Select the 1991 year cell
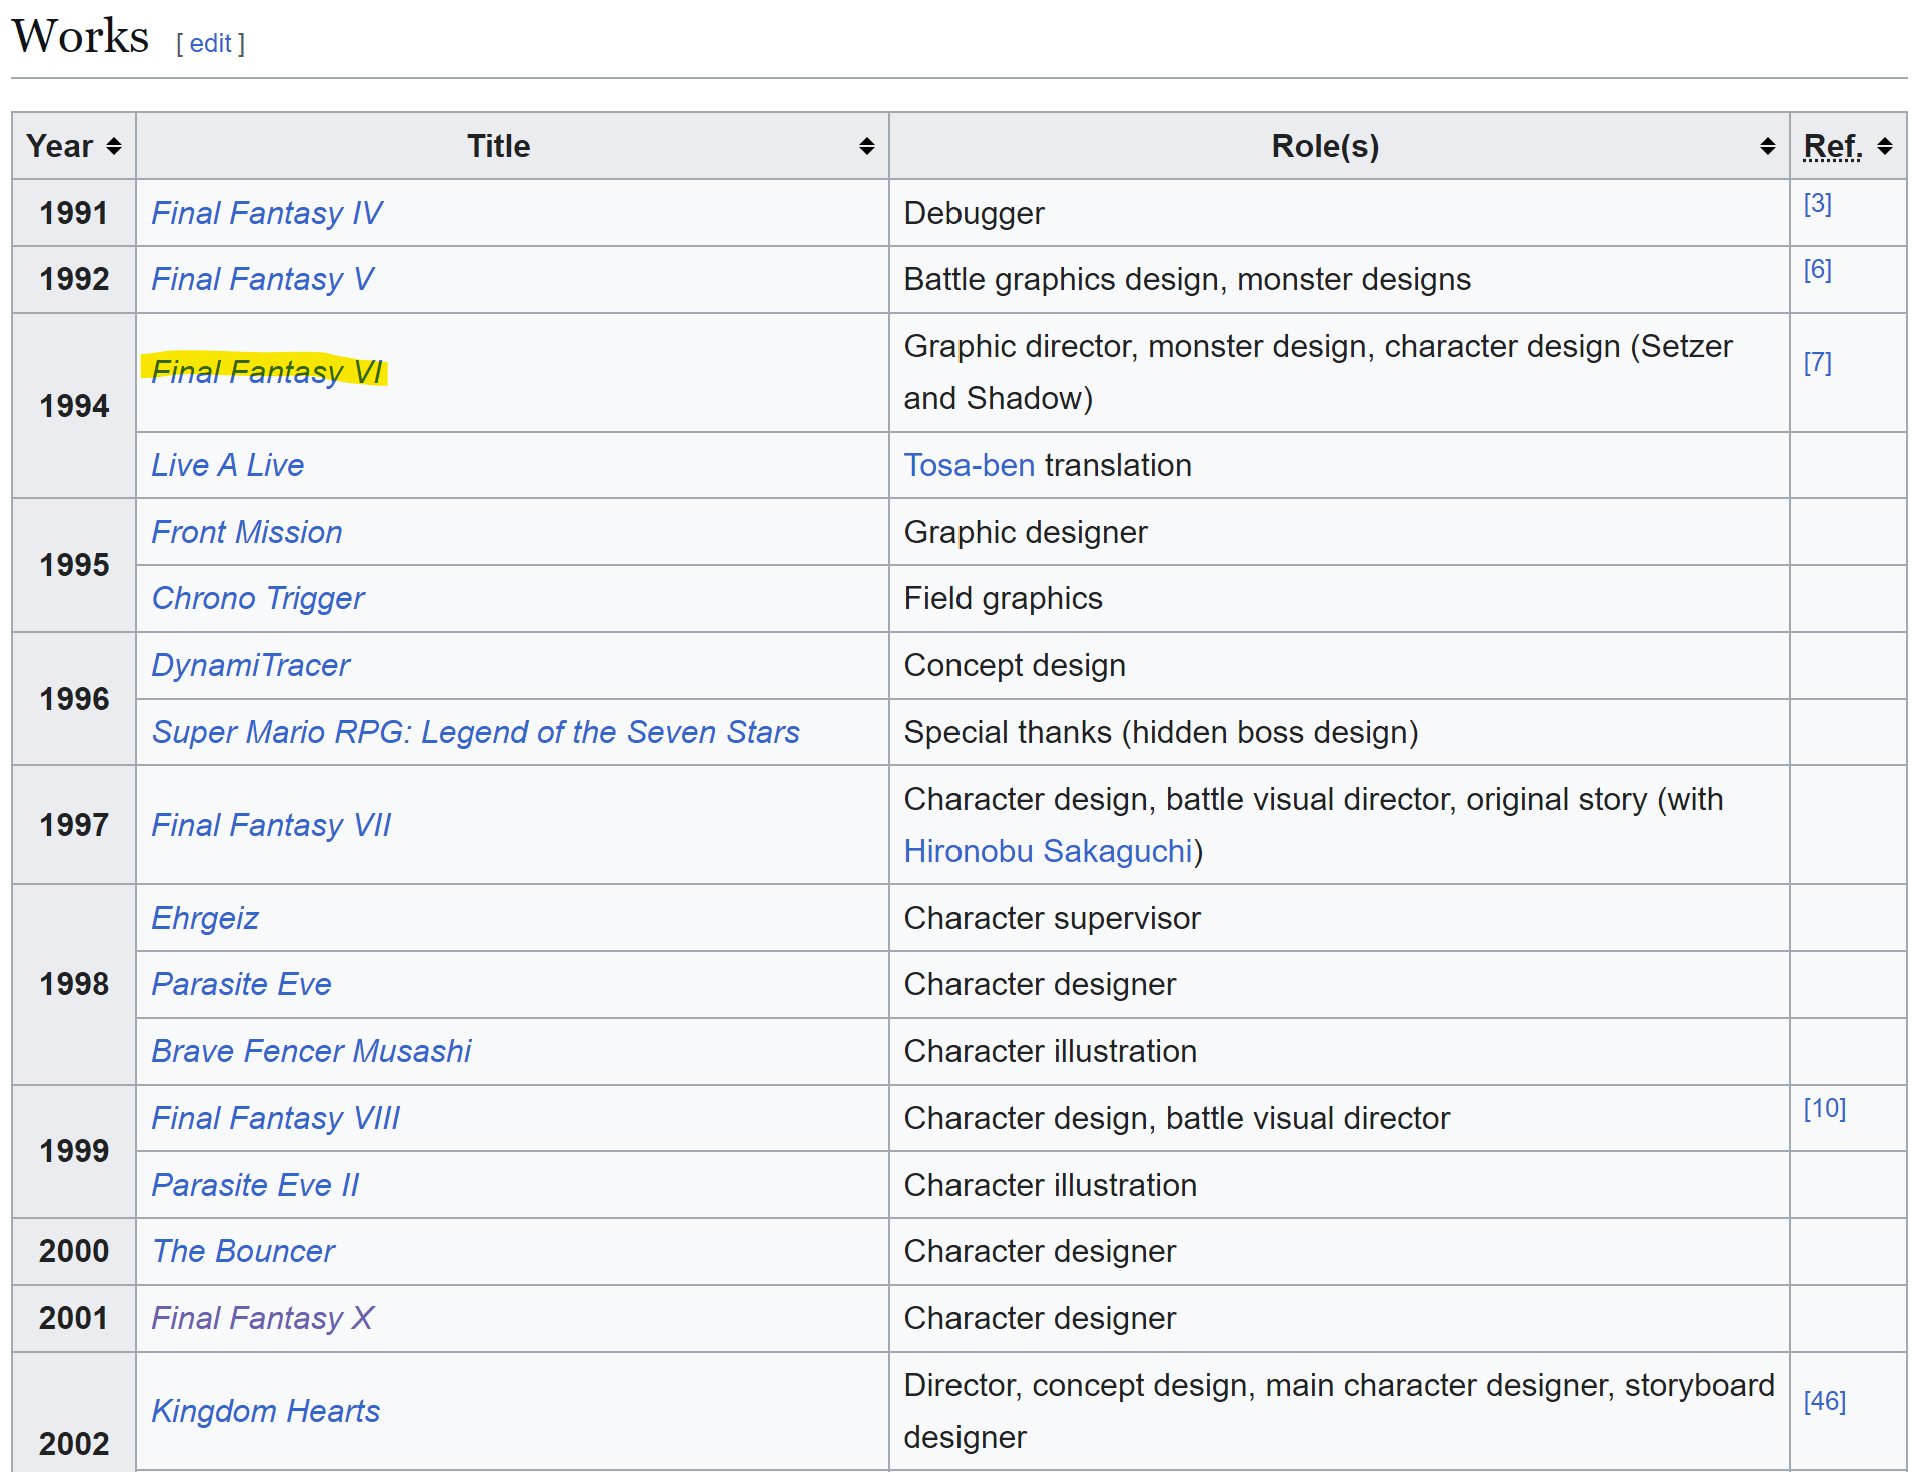Image resolution: width=1912 pixels, height=1472 pixels. click(x=74, y=213)
